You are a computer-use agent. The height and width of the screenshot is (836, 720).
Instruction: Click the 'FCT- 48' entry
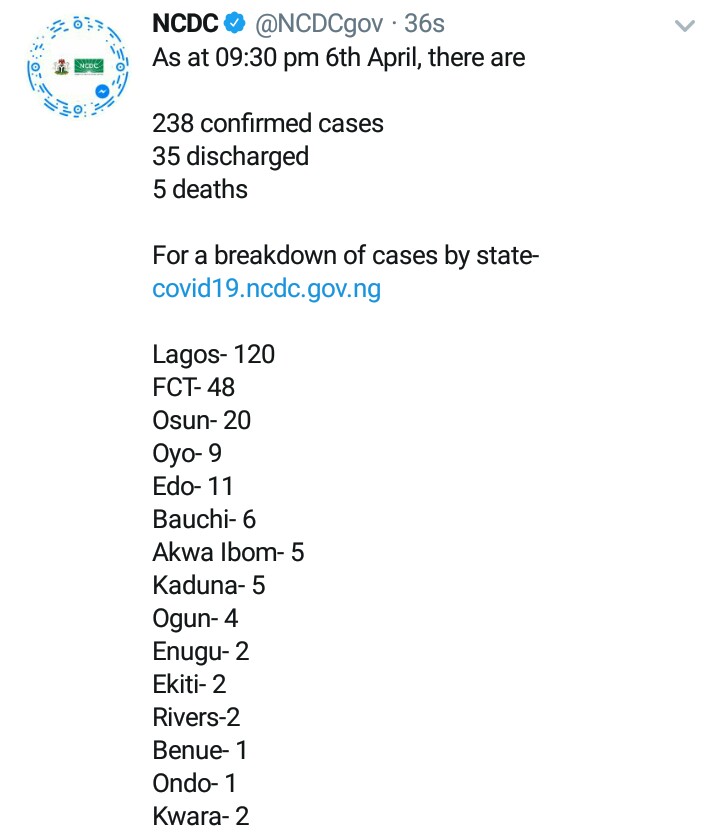click(x=193, y=387)
